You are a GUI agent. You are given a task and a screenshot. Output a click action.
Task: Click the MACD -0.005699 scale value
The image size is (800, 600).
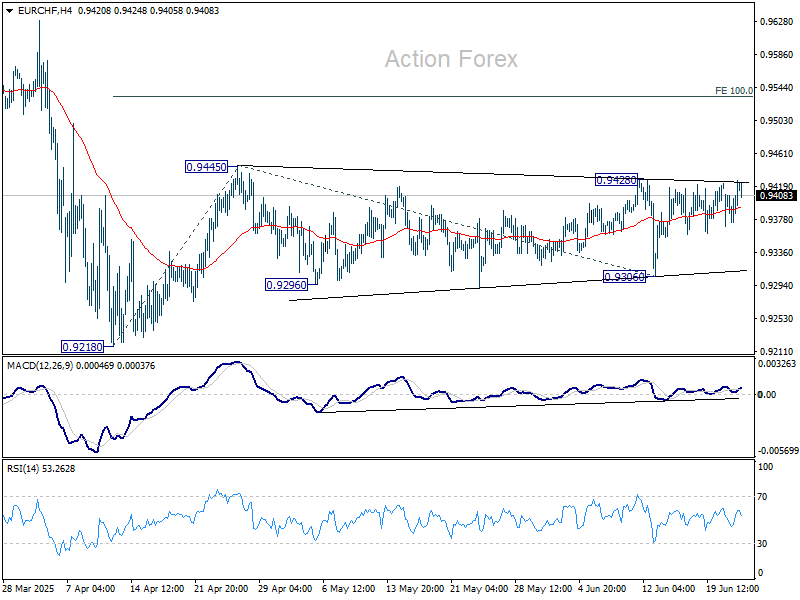[x=778, y=451]
